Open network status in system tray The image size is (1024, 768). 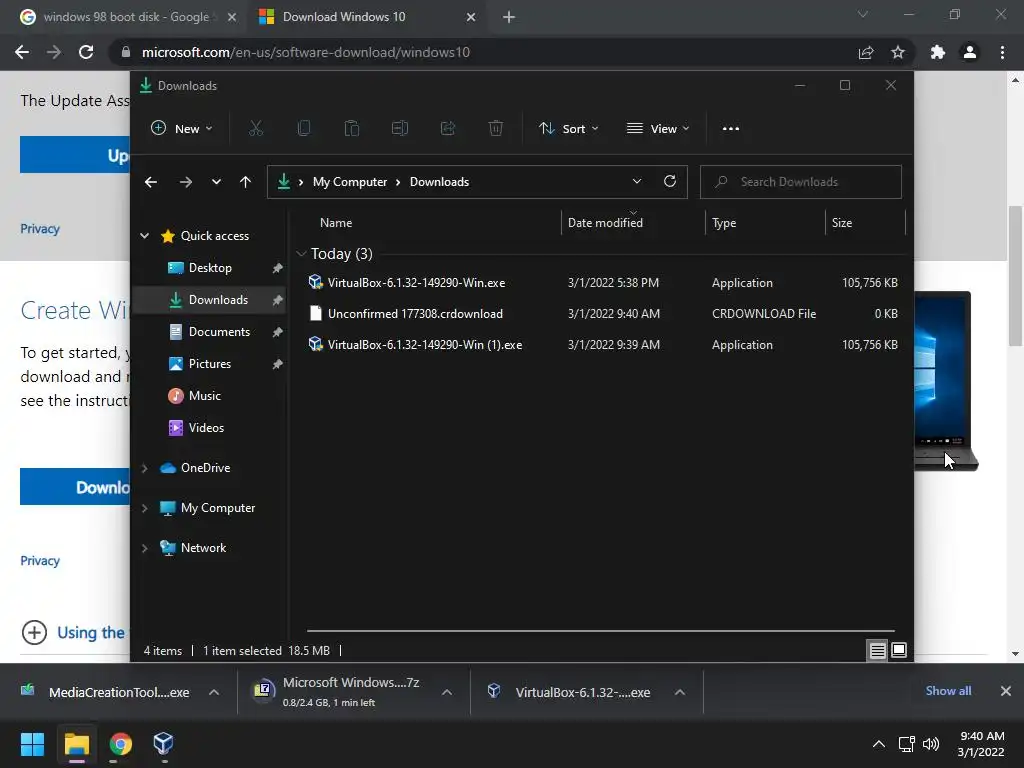[x=906, y=744]
